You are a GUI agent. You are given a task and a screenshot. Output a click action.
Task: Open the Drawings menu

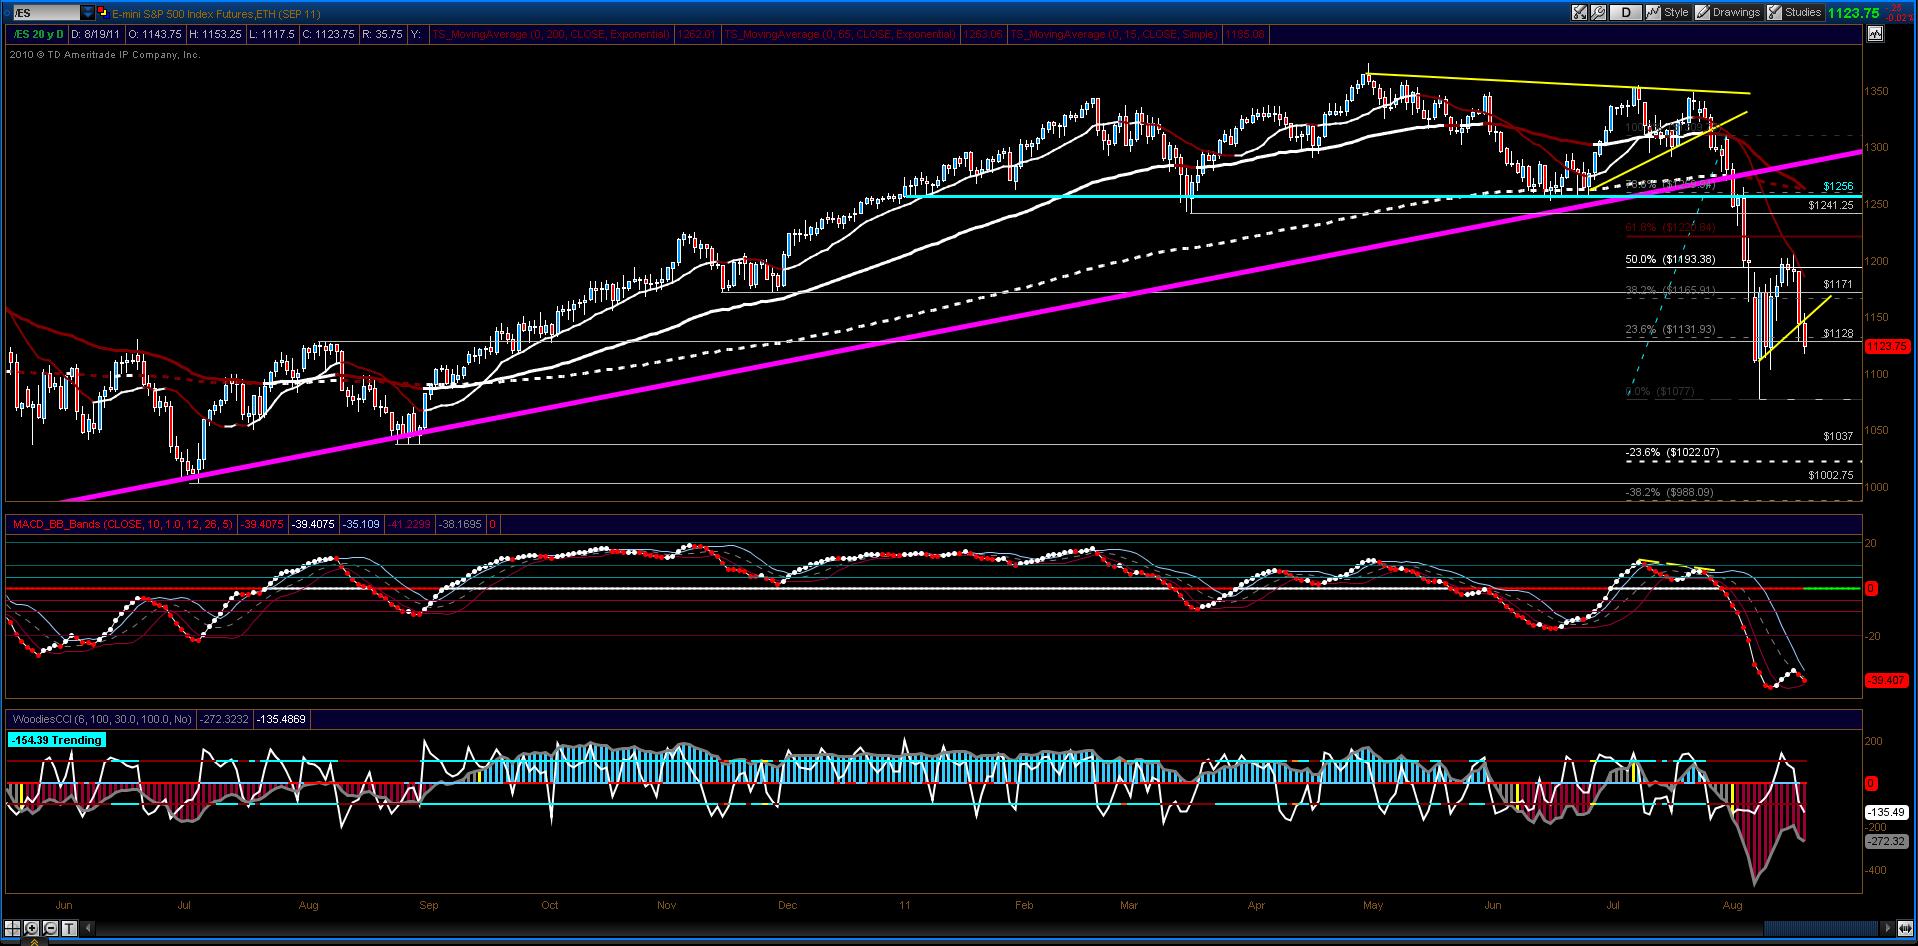click(1728, 13)
